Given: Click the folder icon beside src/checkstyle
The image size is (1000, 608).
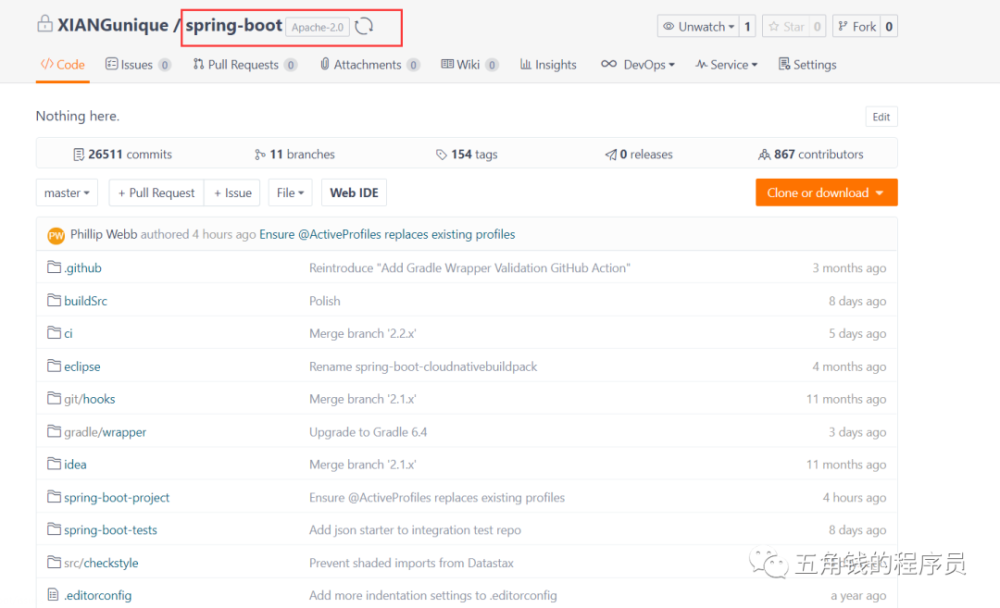Looking at the screenshot, I should tap(54, 562).
